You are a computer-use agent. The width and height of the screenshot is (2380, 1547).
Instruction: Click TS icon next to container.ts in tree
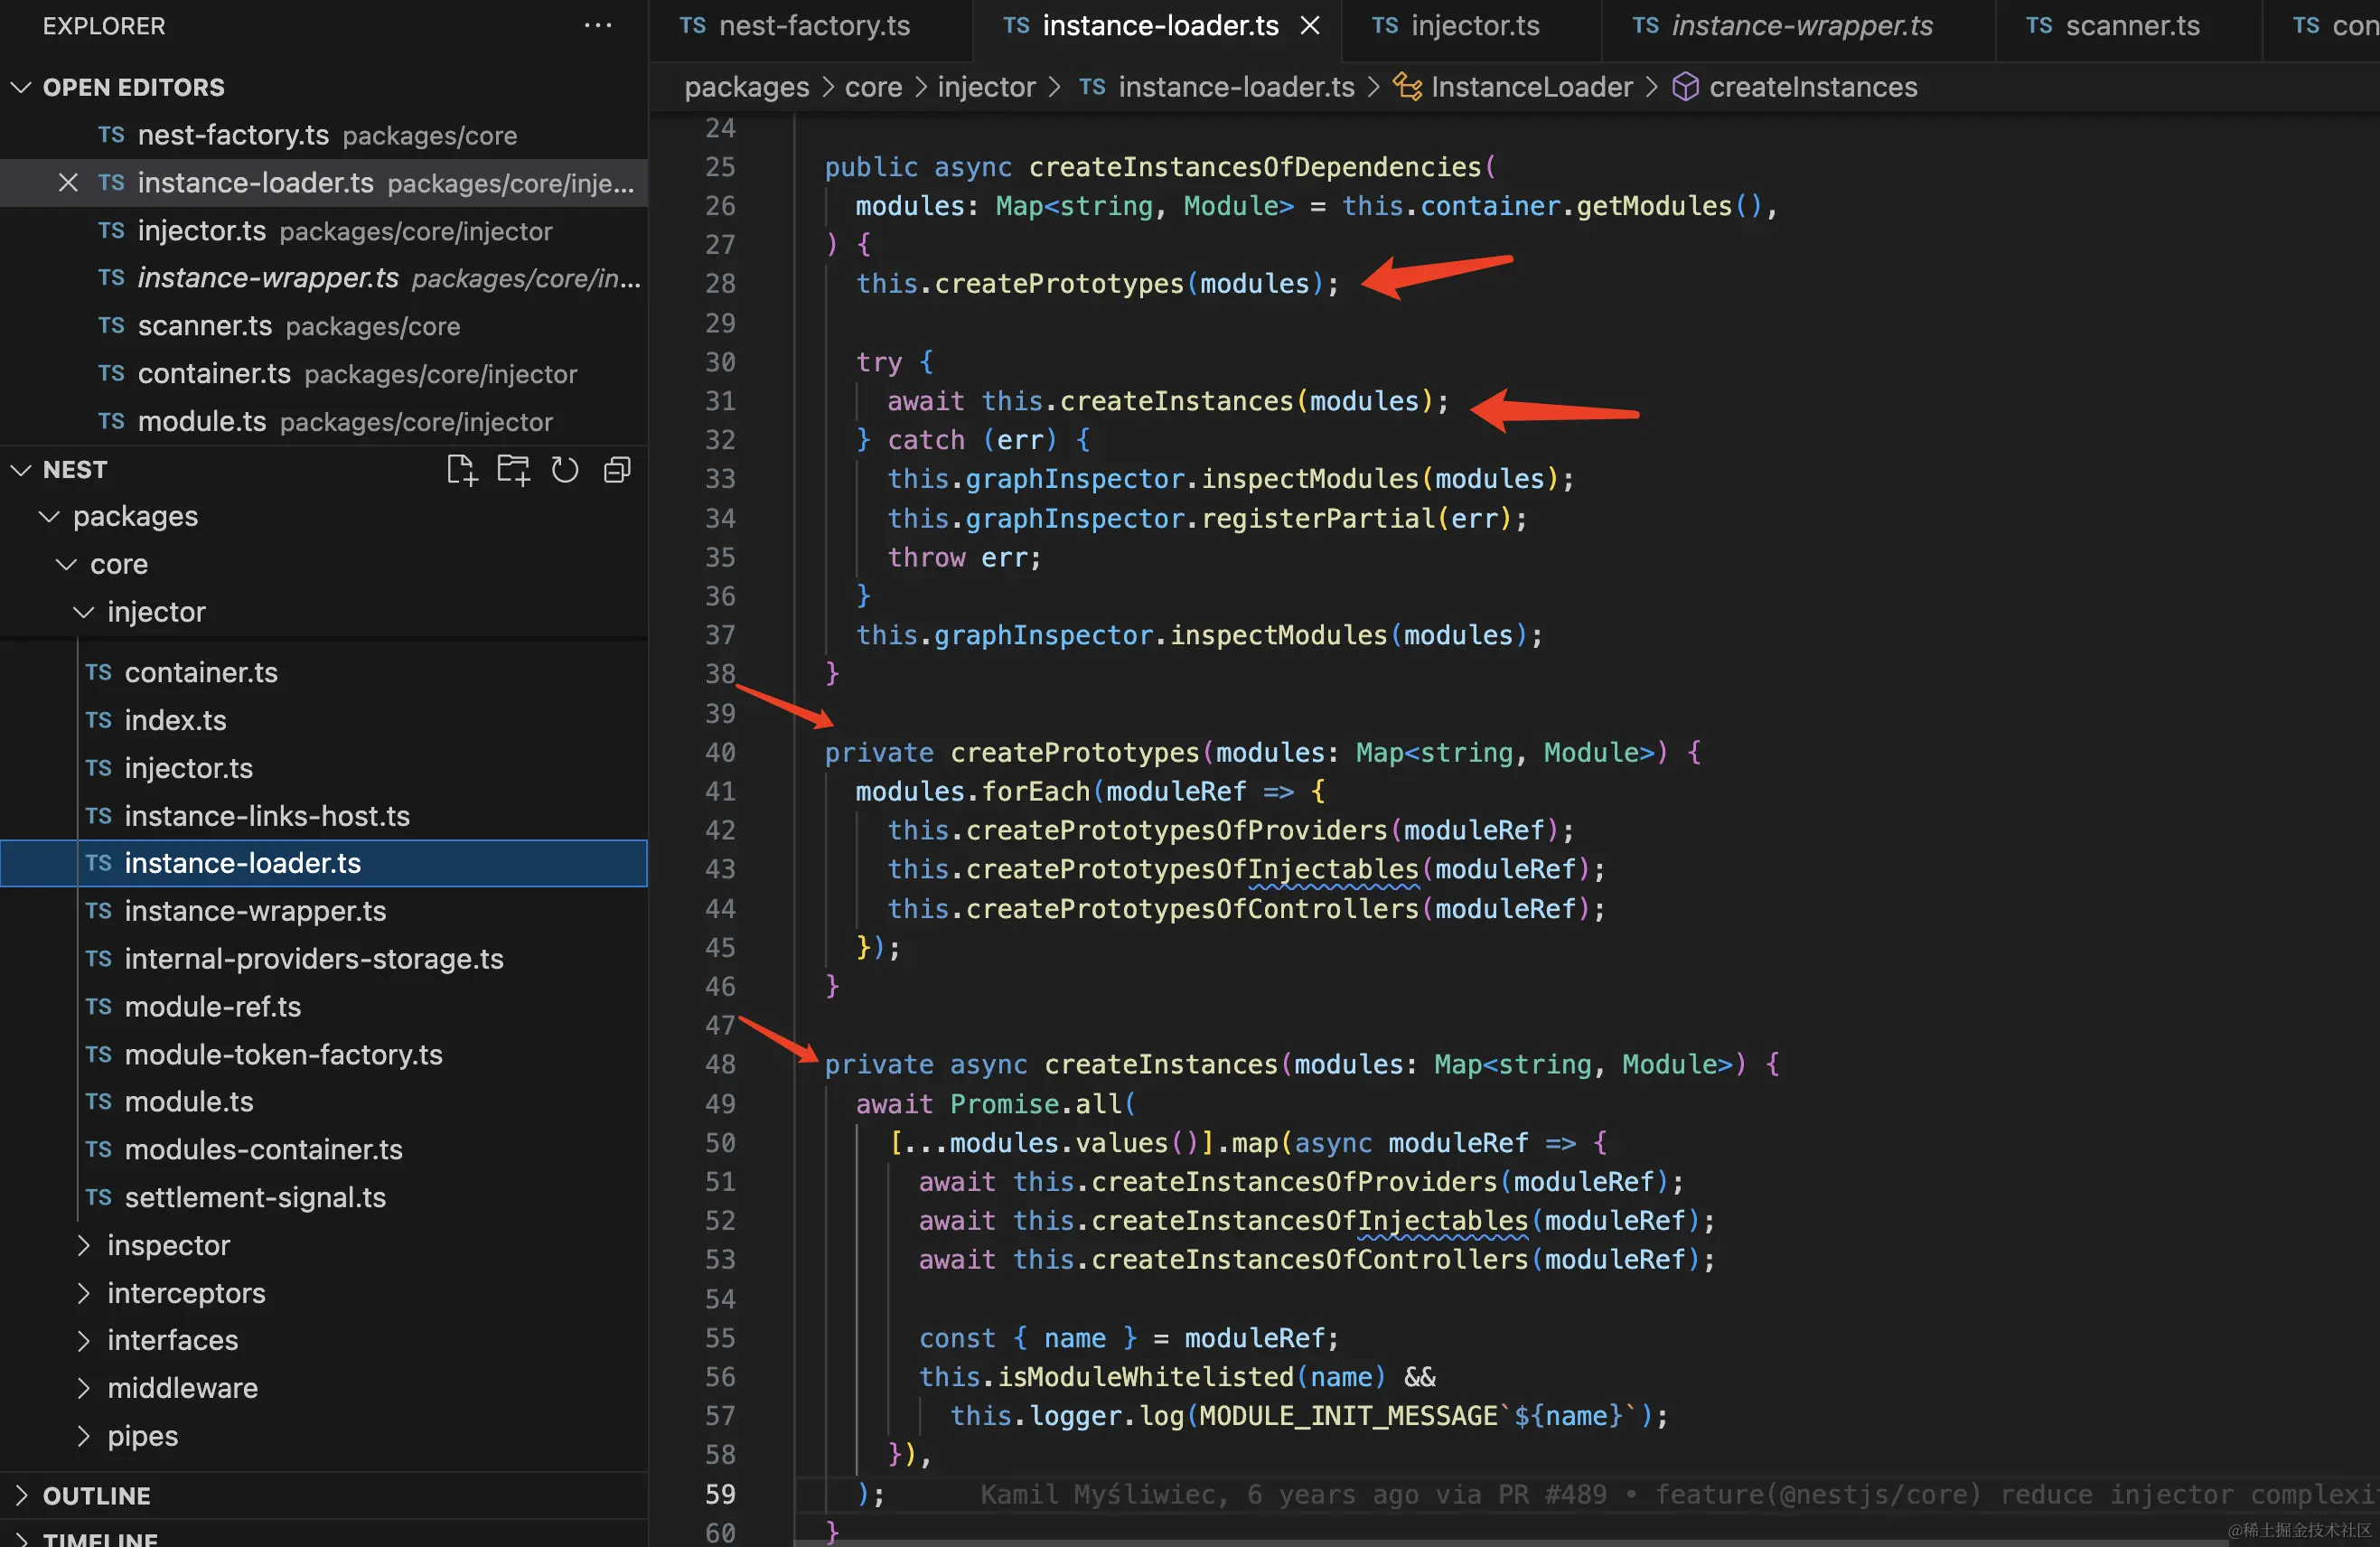click(x=98, y=672)
